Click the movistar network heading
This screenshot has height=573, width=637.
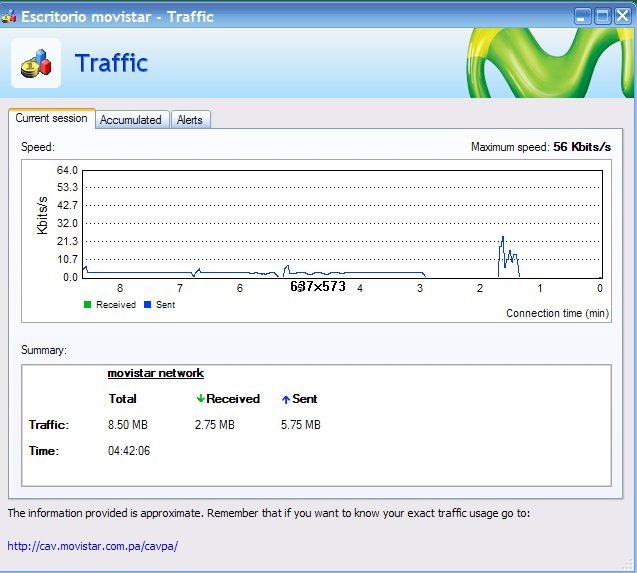(156, 373)
